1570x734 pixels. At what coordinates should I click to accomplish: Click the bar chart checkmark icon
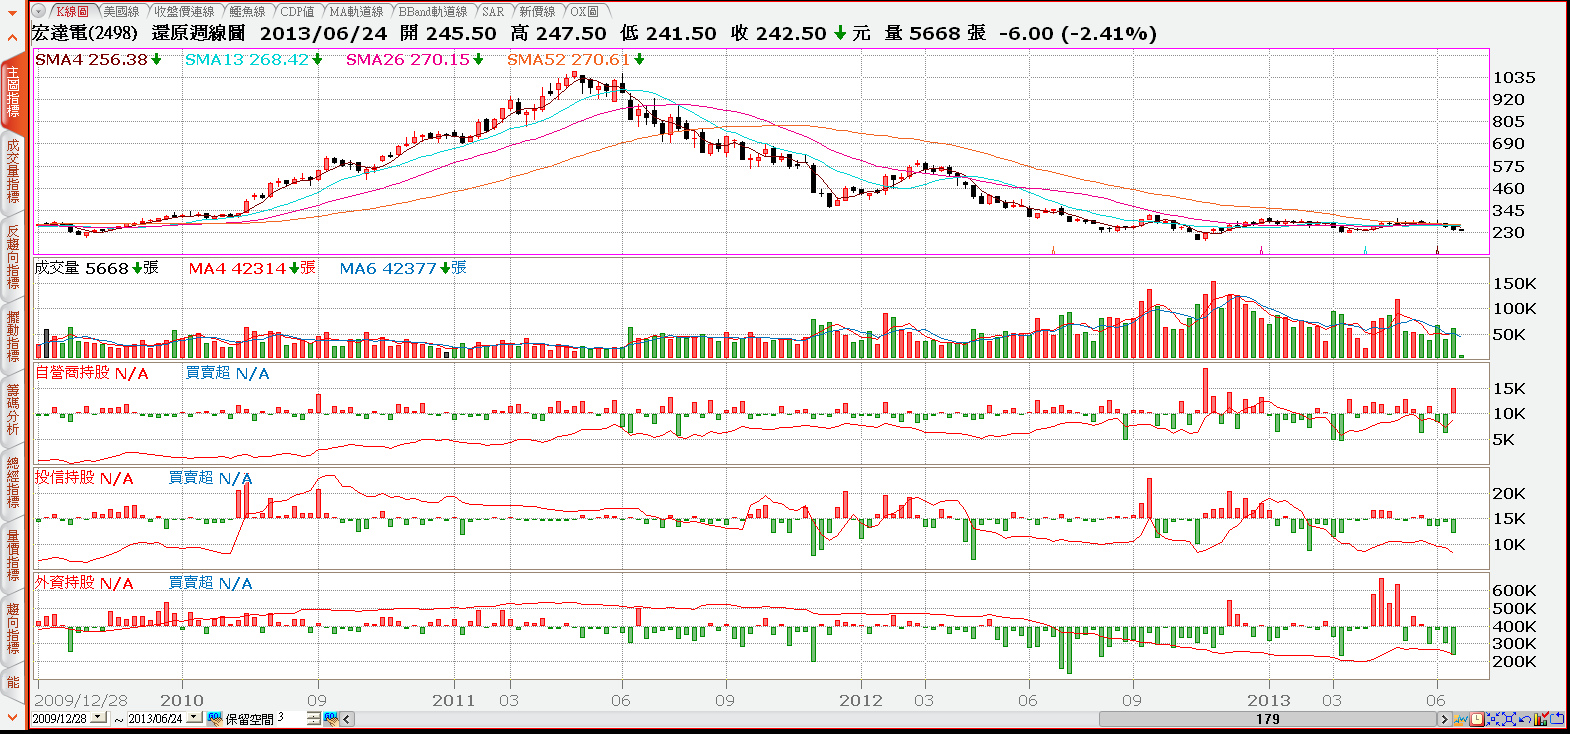(1541, 719)
